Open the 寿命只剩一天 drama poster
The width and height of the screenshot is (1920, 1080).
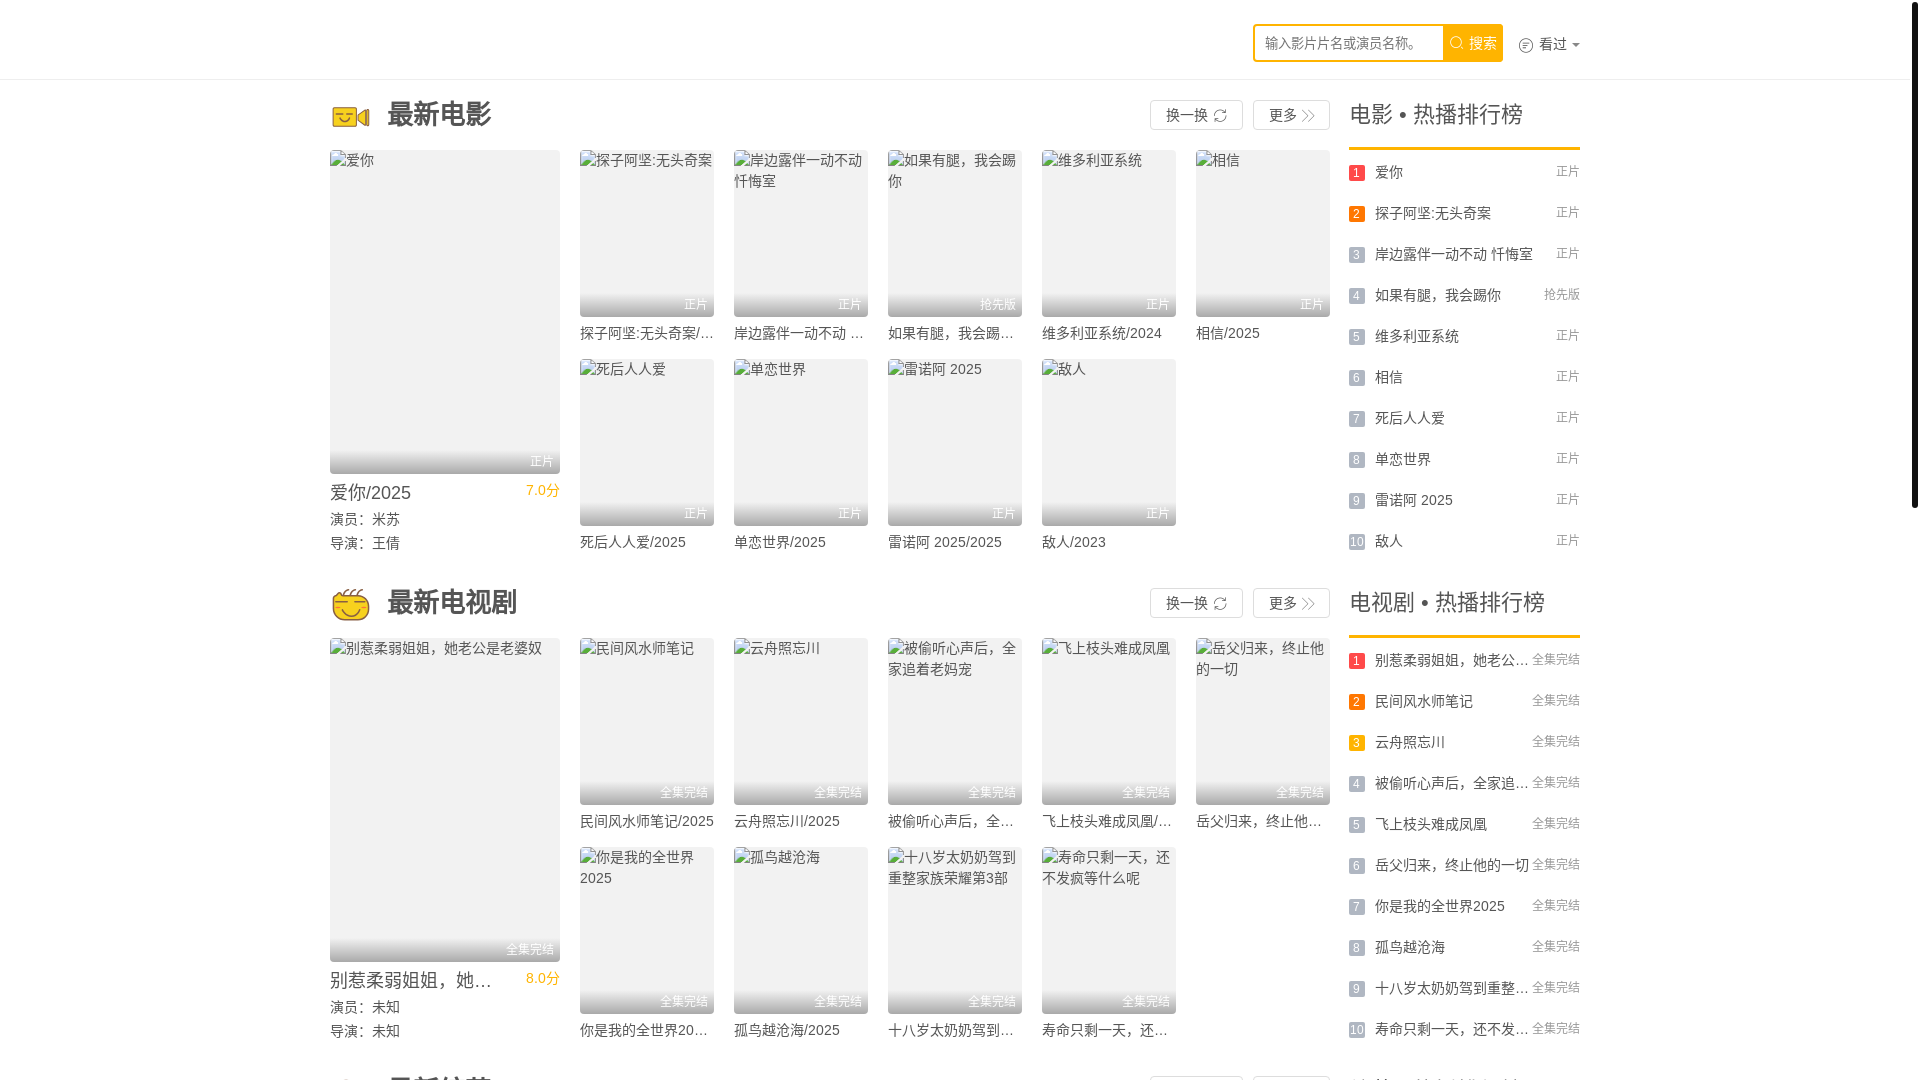(x=1109, y=930)
